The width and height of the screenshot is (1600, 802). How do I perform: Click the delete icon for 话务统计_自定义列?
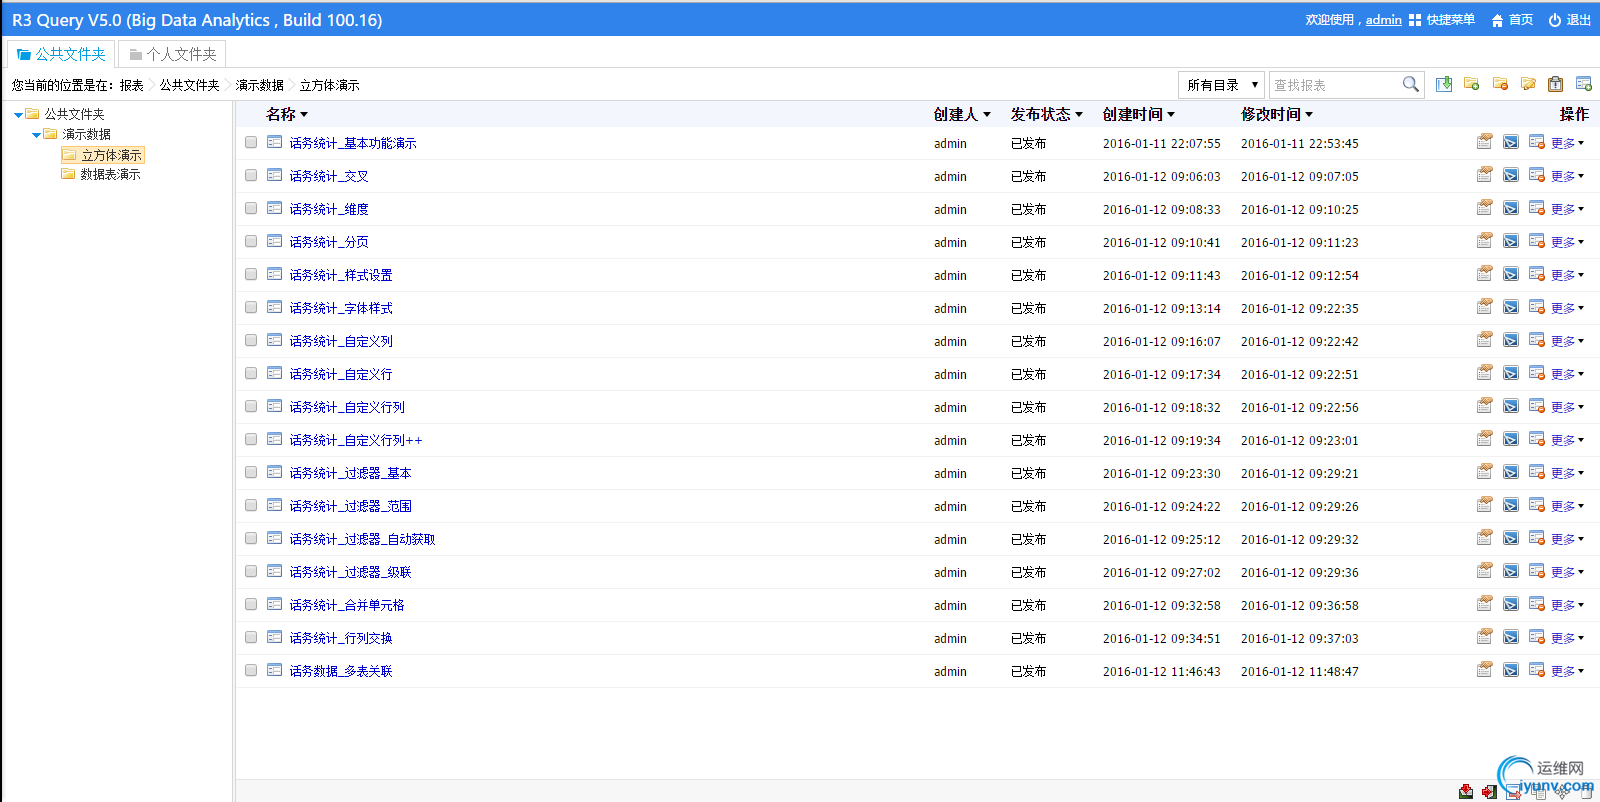click(x=1537, y=340)
